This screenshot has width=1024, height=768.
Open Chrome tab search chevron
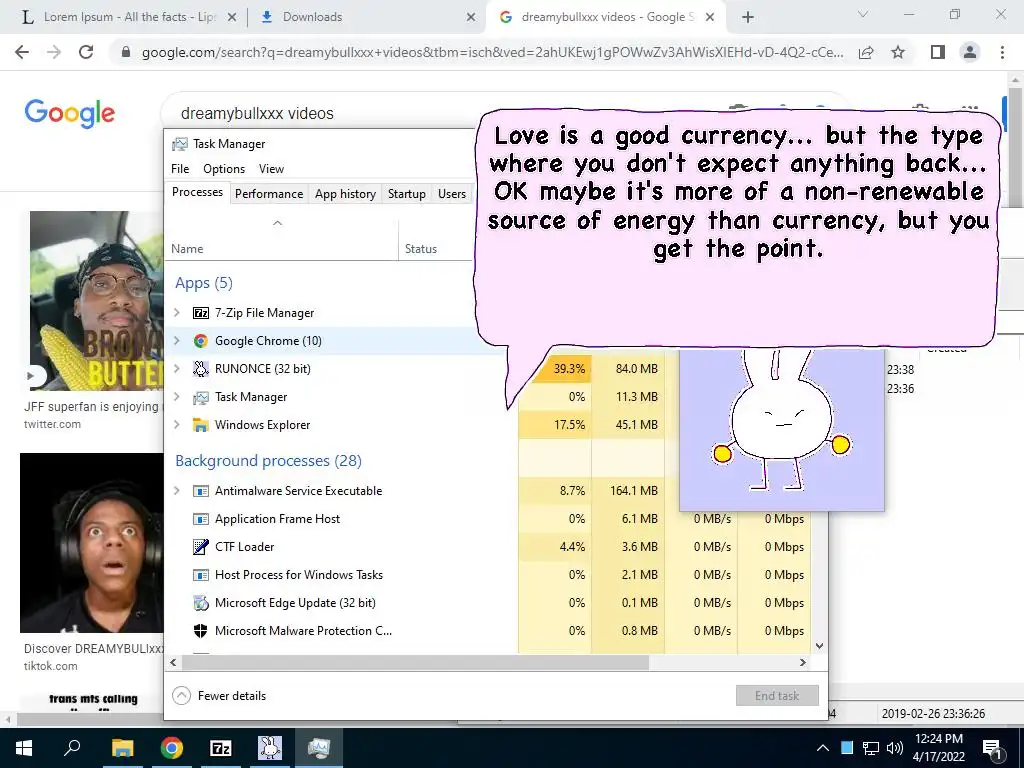point(863,15)
